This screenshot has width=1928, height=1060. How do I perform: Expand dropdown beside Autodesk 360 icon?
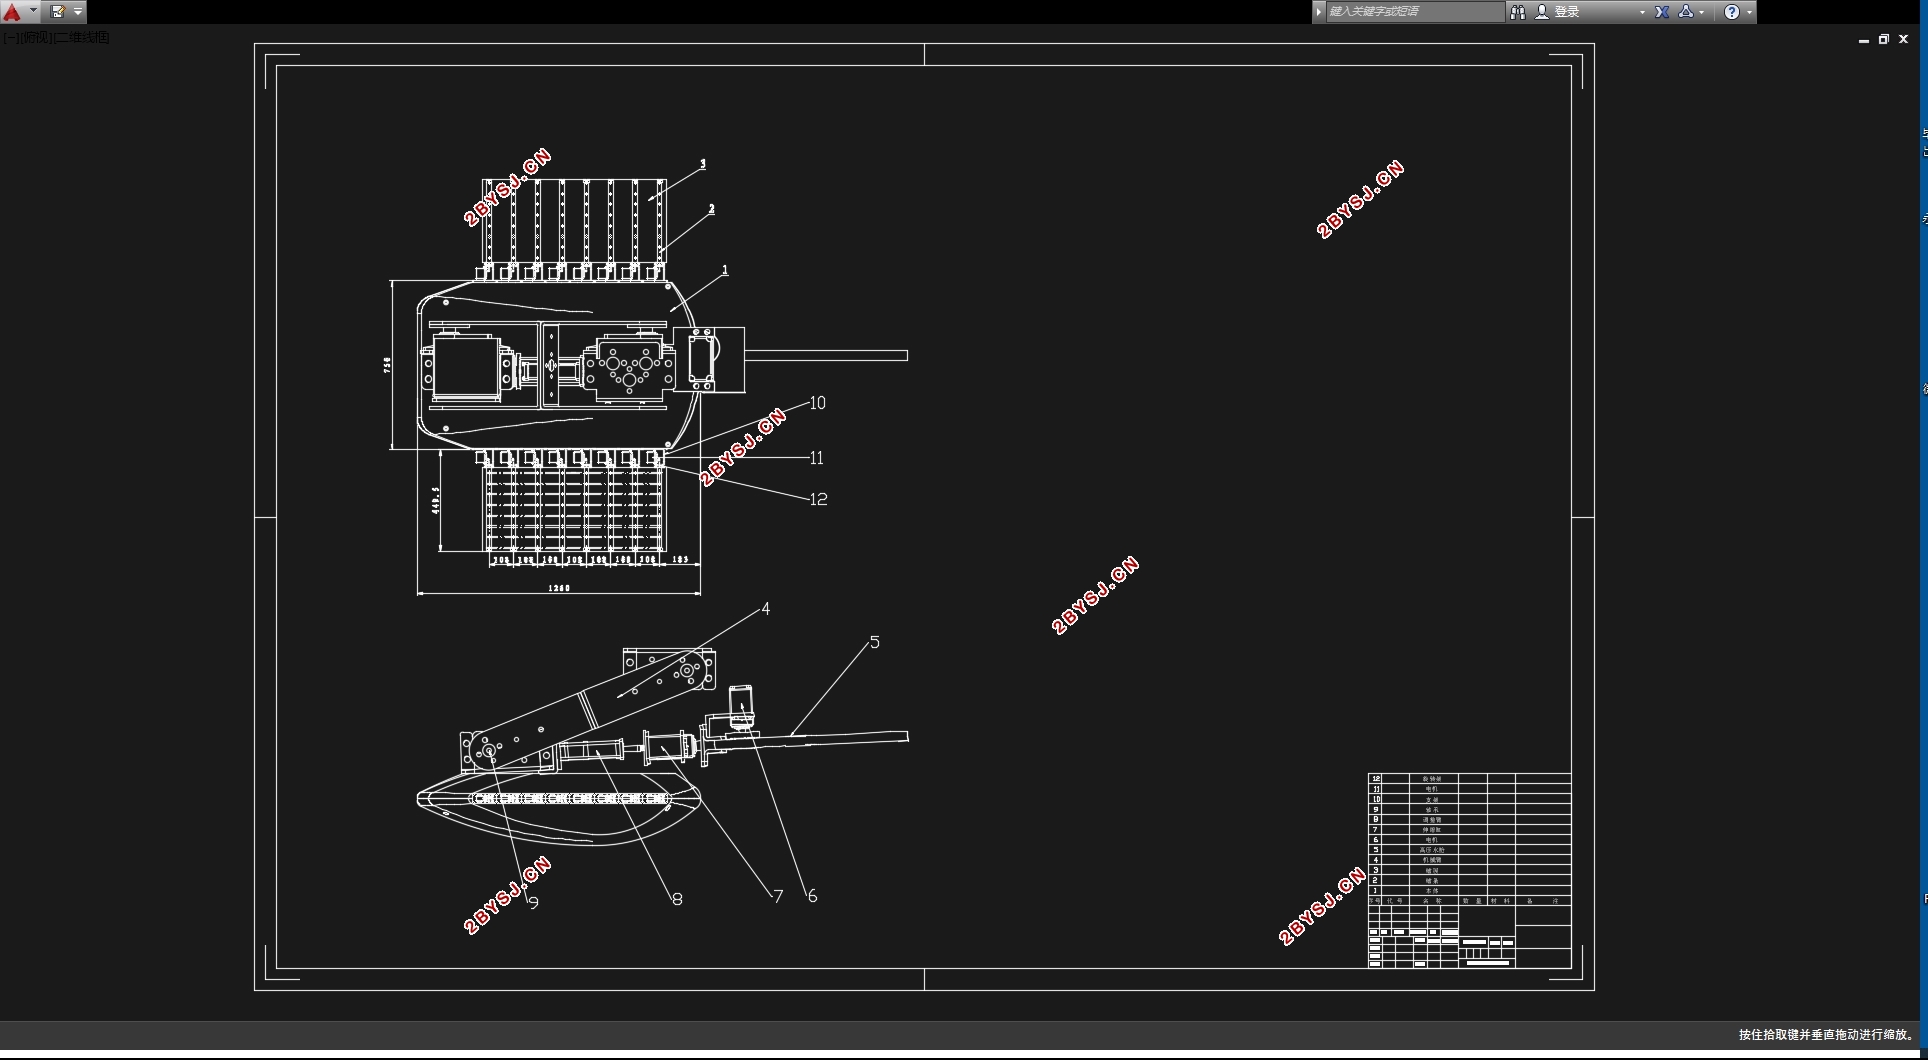1702,12
